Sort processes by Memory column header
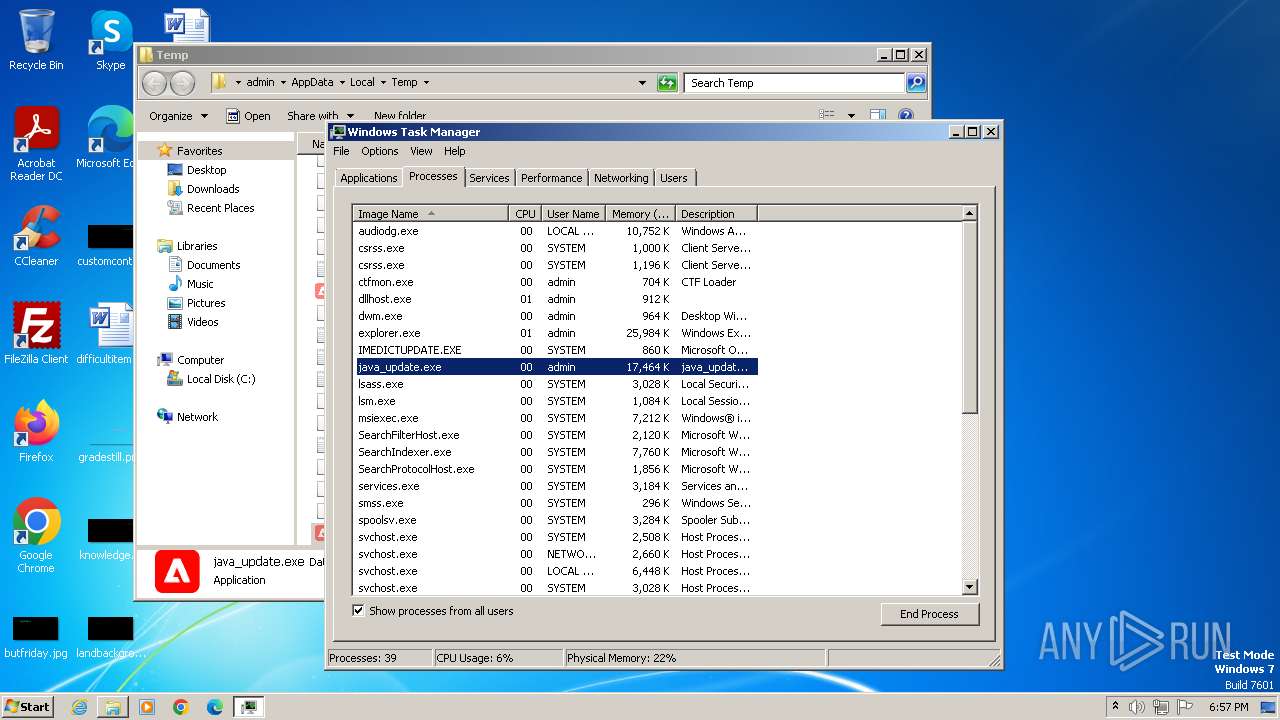1280x720 pixels. coord(640,214)
